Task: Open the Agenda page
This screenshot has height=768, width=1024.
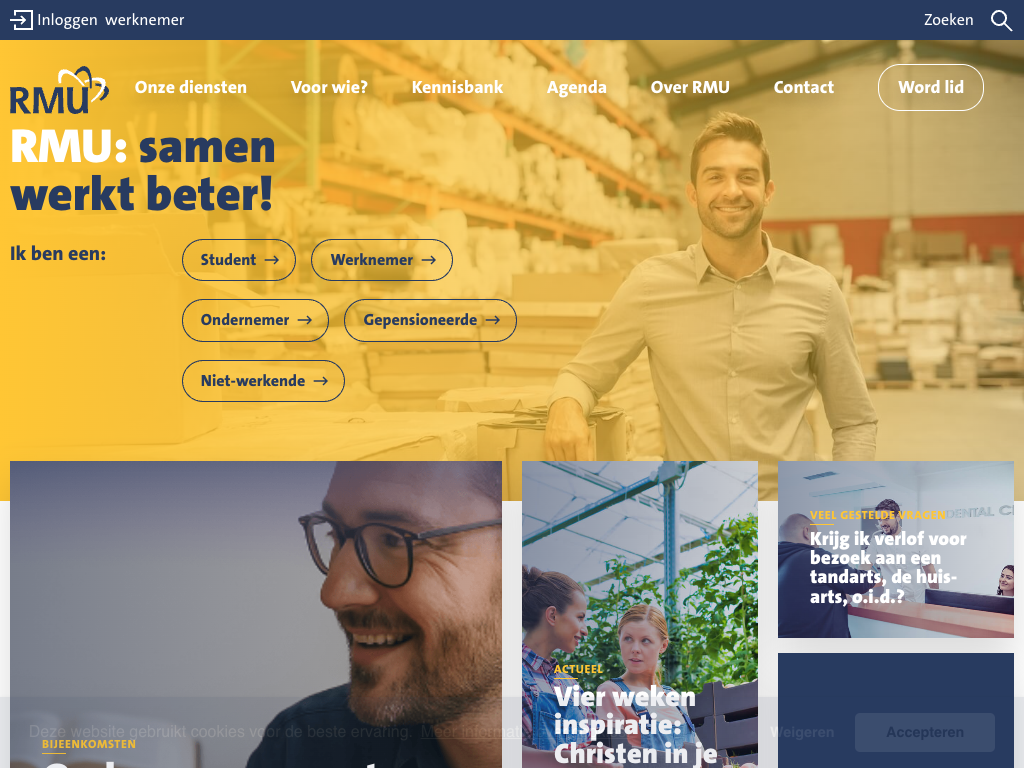Action: pyautogui.click(x=577, y=88)
